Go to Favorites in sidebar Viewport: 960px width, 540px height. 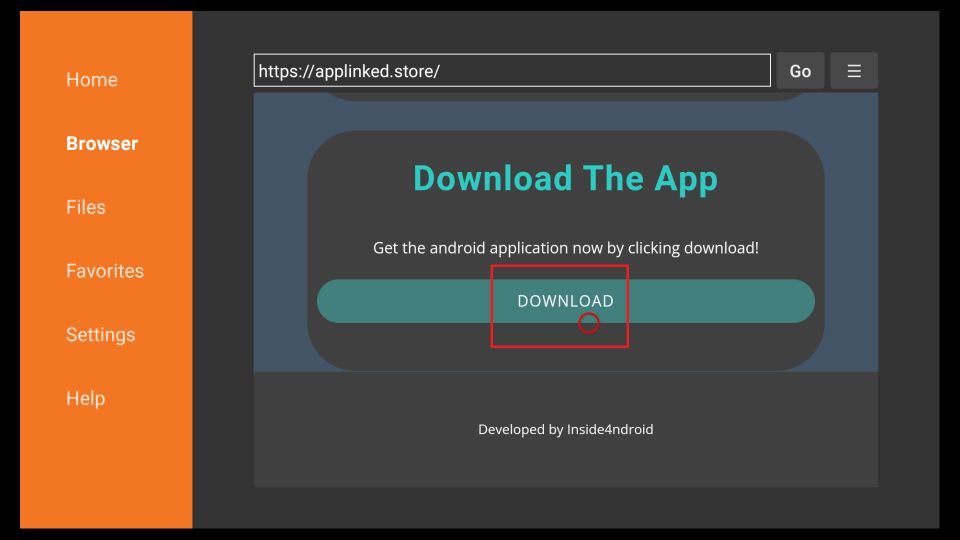click(105, 271)
